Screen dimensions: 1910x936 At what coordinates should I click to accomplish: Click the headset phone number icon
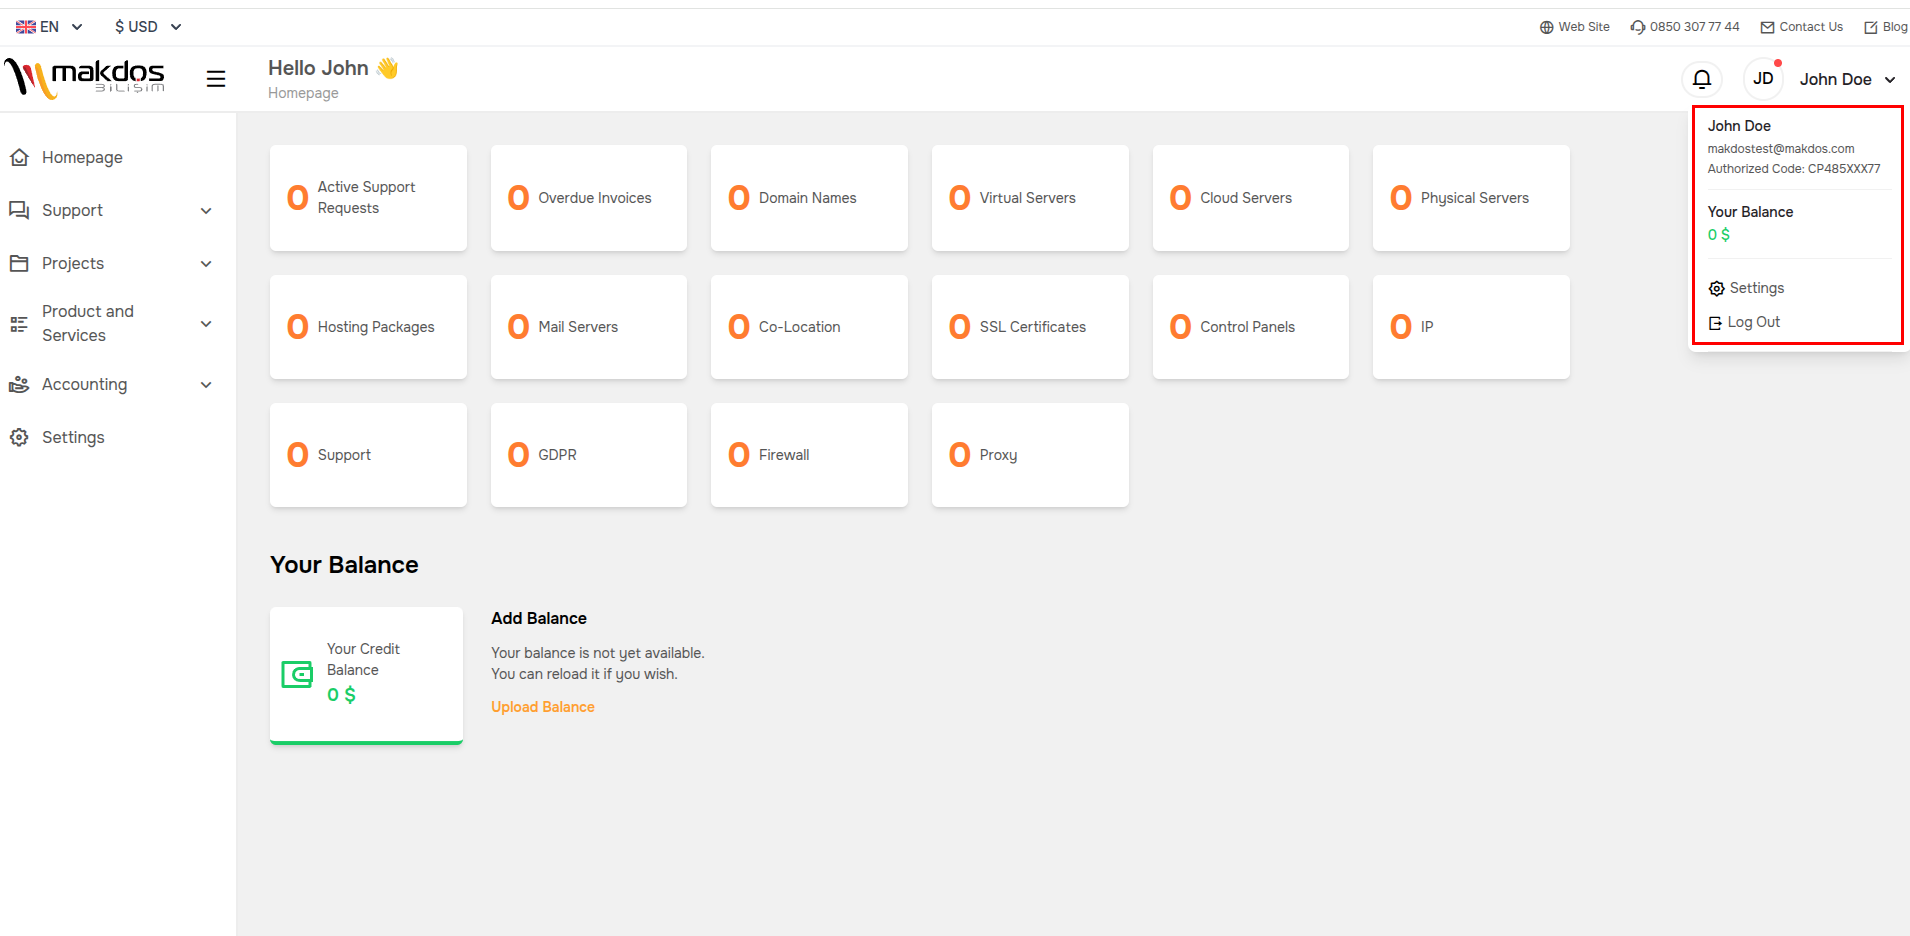coord(1637,27)
